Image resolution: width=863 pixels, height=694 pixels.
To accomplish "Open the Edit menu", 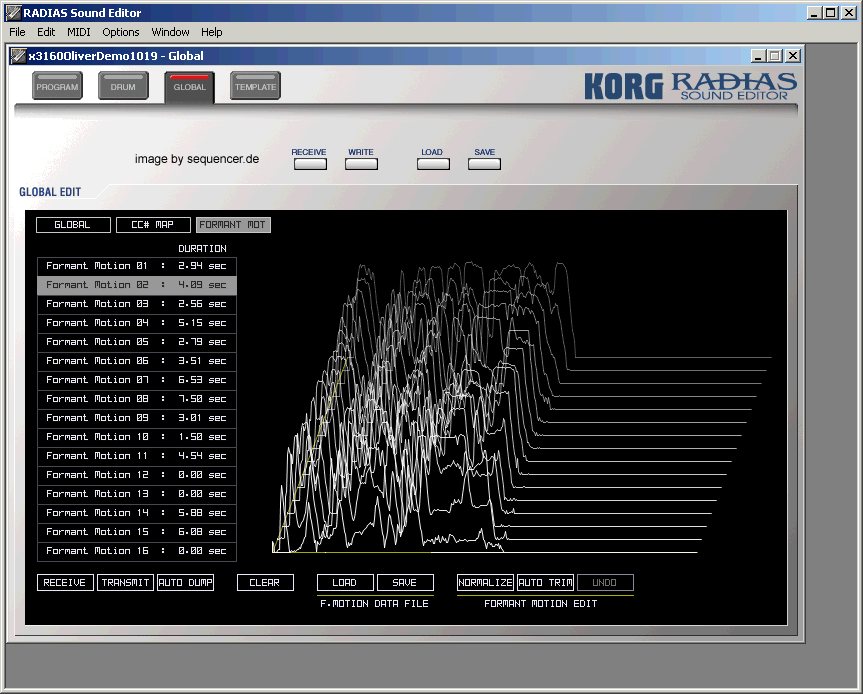I will [x=46, y=32].
